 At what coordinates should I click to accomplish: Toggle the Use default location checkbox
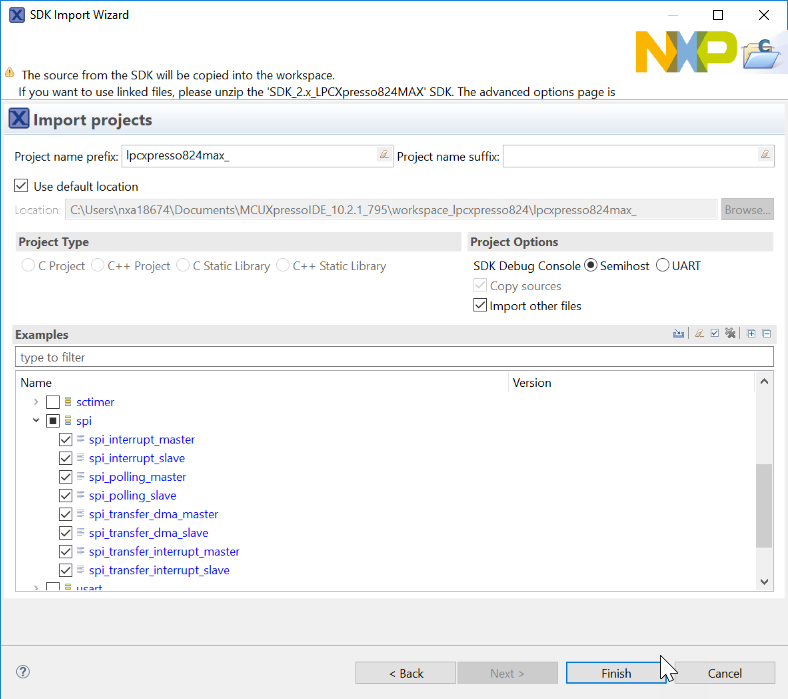coord(21,185)
